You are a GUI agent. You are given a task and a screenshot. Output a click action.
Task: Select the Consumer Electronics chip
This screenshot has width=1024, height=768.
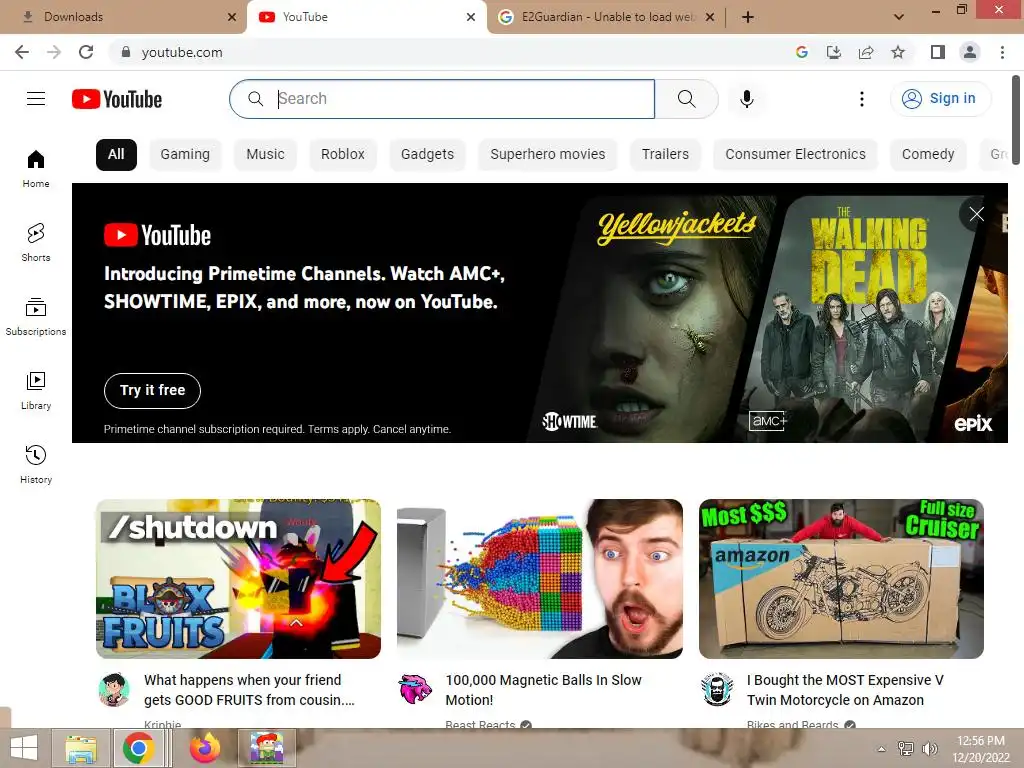click(795, 155)
